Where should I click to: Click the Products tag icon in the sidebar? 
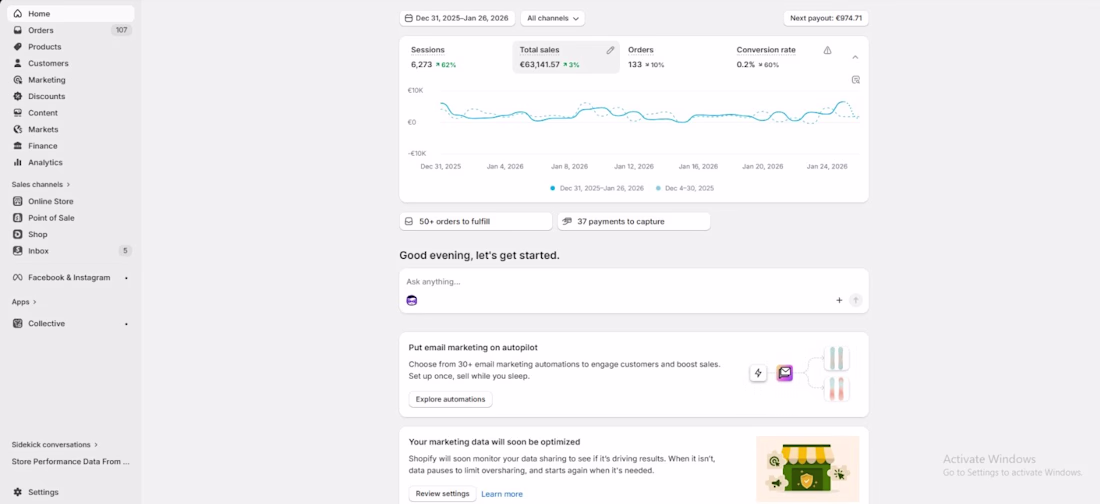[x=18, y=47]
